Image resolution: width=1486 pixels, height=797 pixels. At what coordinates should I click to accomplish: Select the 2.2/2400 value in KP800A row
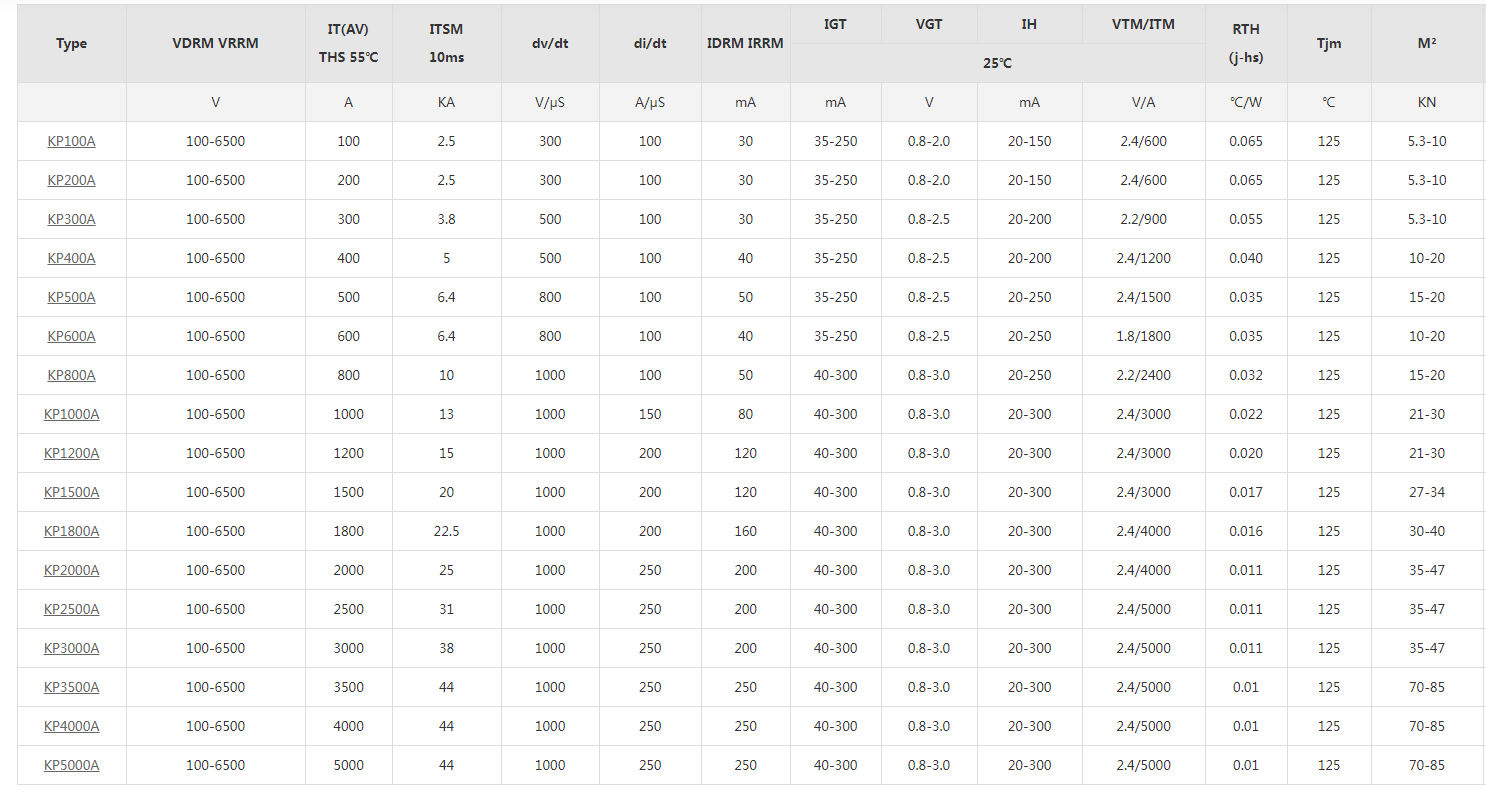tap(1143, 375)
